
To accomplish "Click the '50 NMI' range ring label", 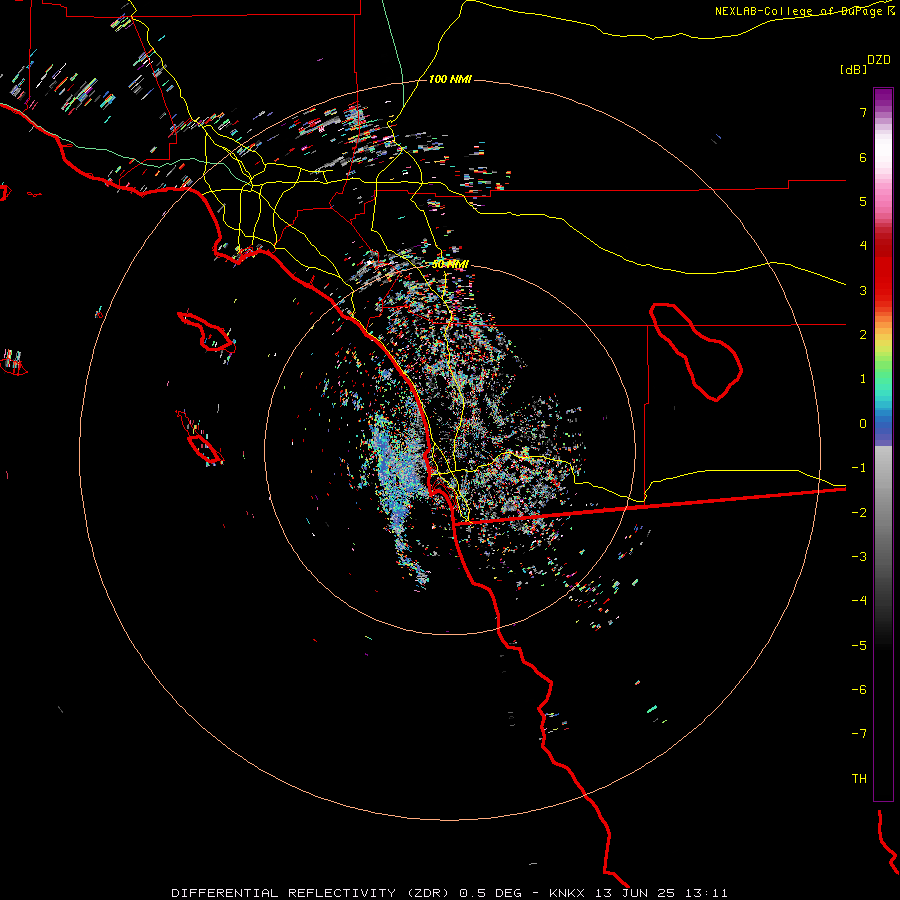I will click(x=451, y=264).
